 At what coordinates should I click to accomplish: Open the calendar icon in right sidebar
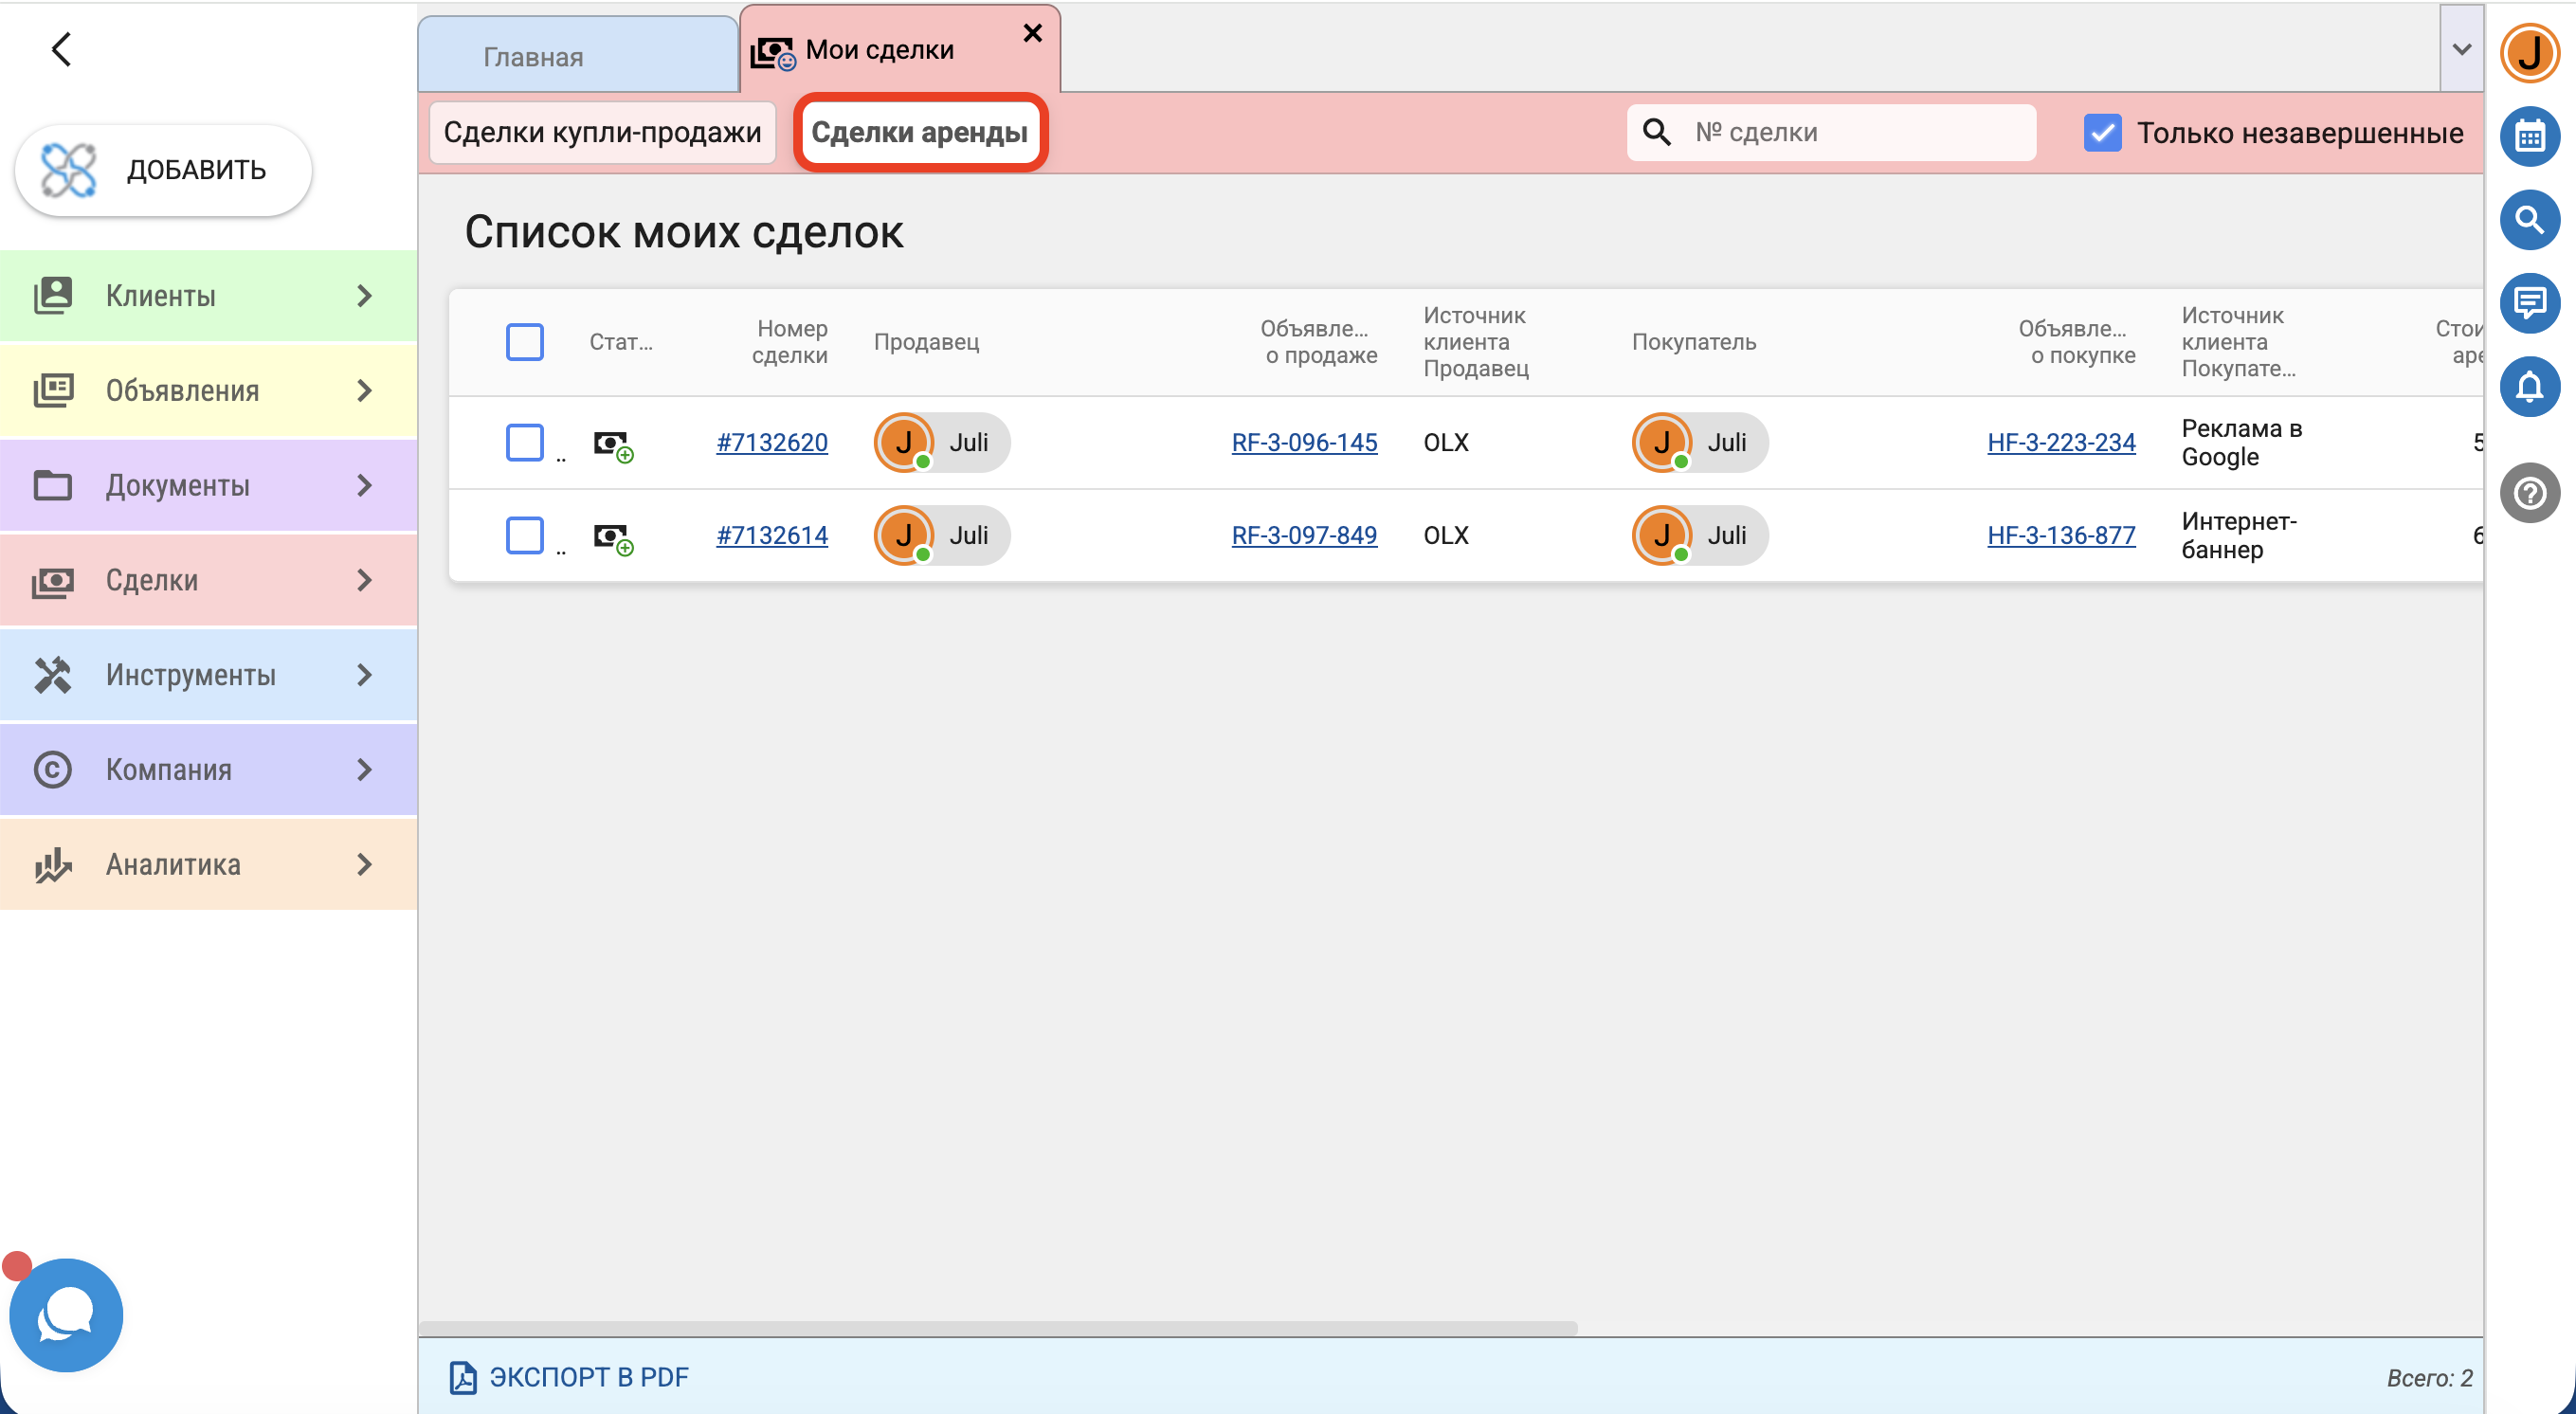(x=2529, y=136)
